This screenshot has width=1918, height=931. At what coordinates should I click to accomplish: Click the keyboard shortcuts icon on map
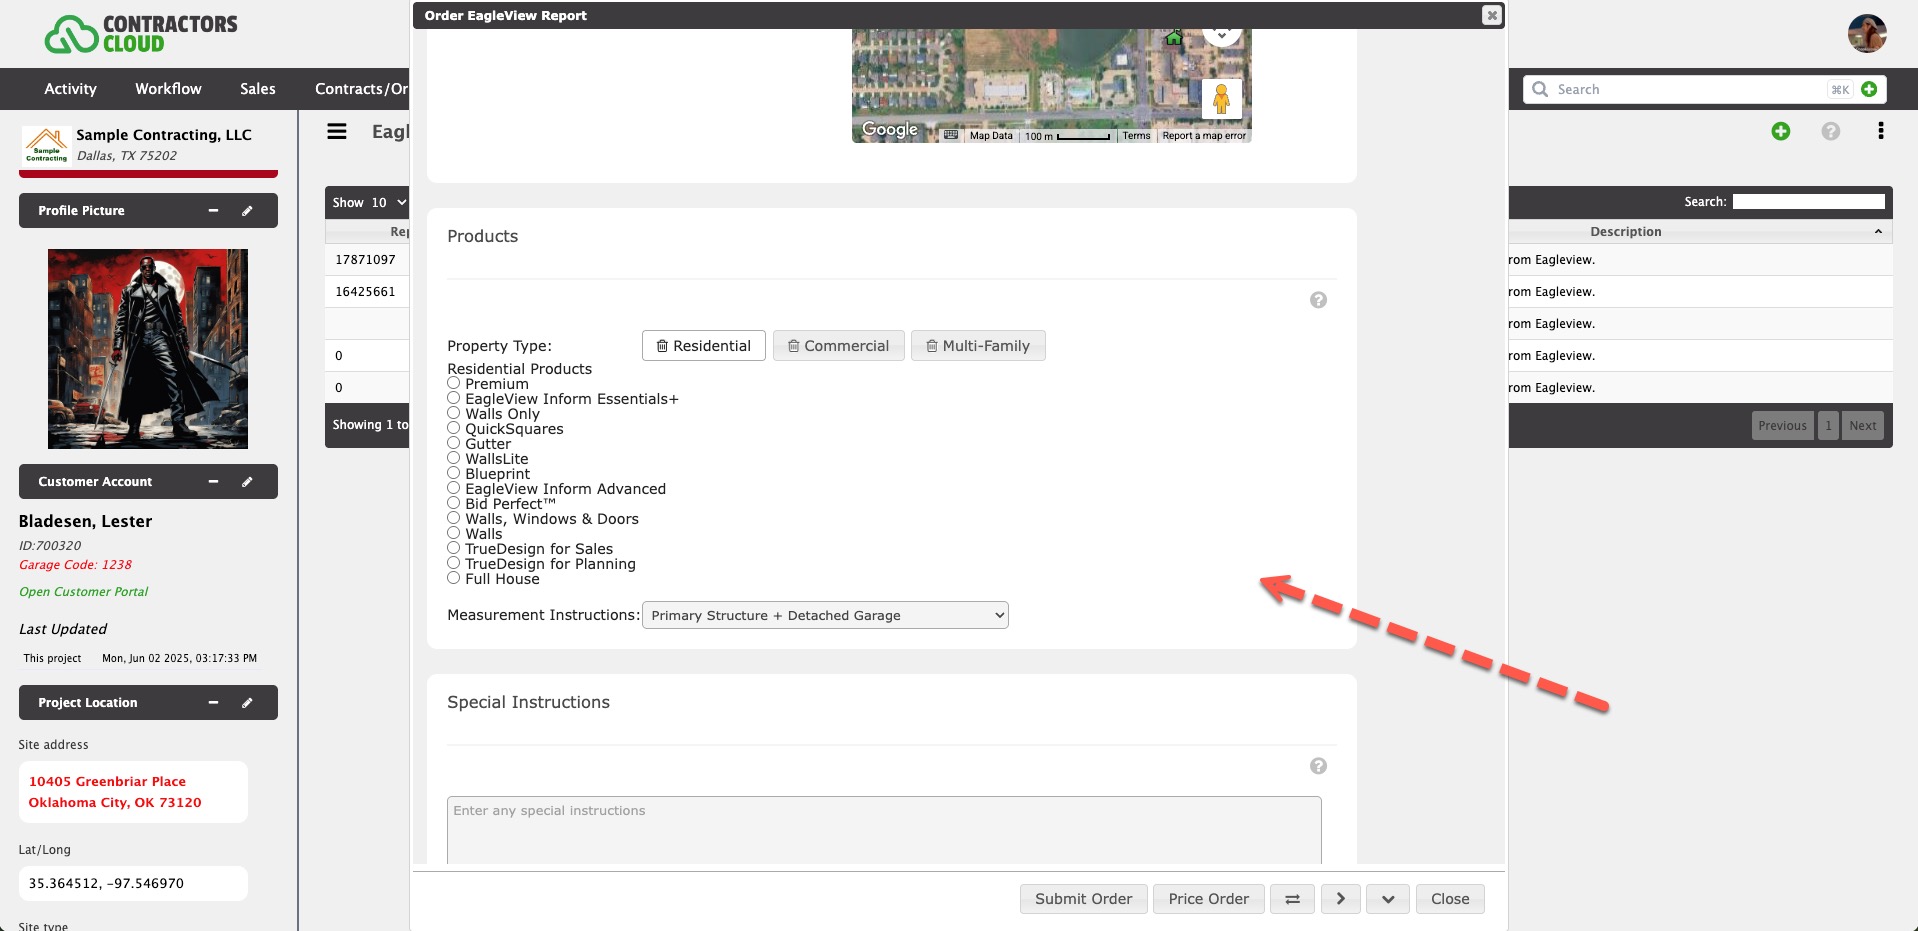point(951,135)
